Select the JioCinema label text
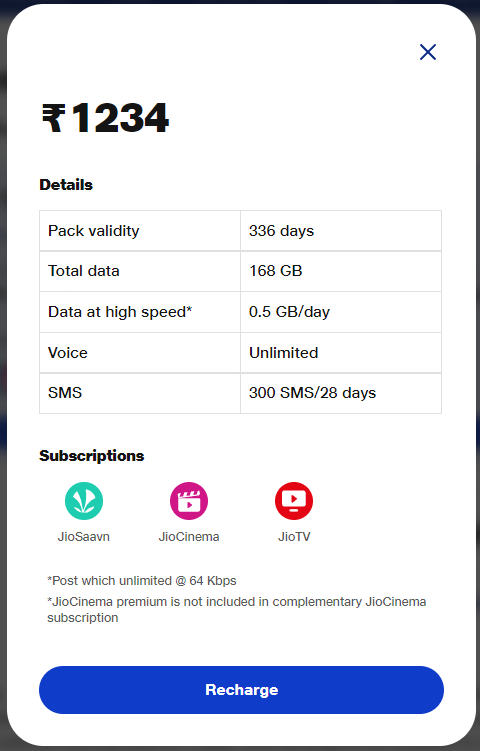The image size is (480, 751). (x=189, y=536)
